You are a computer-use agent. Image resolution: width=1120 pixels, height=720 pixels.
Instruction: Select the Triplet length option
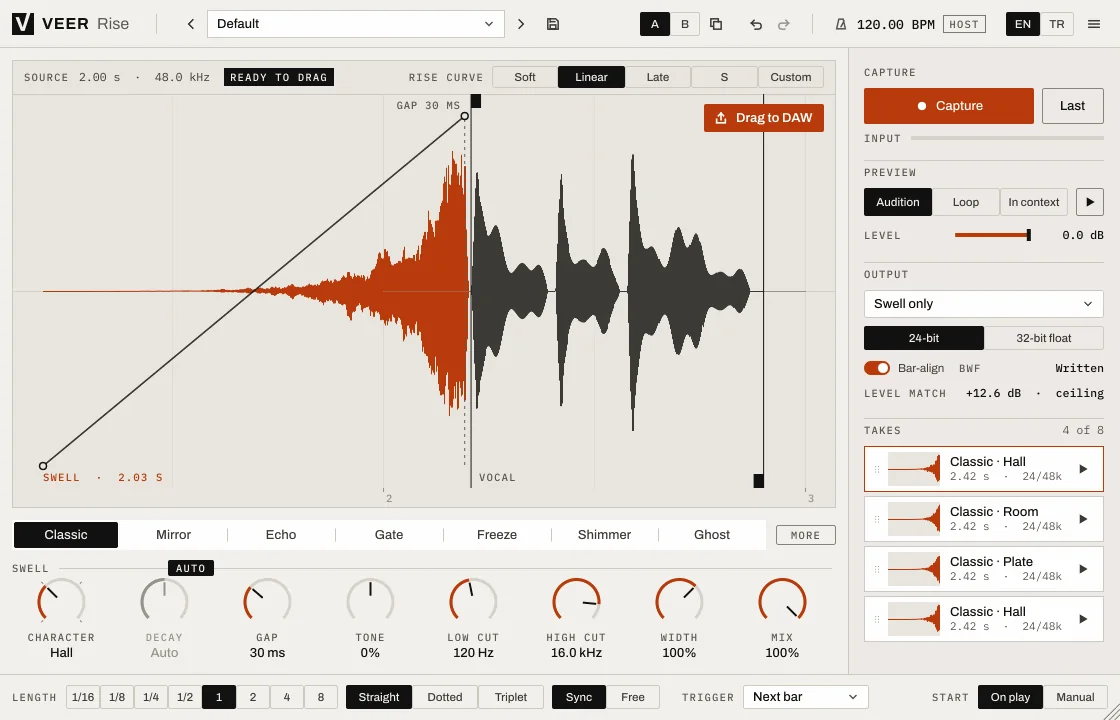coord(511,697)
